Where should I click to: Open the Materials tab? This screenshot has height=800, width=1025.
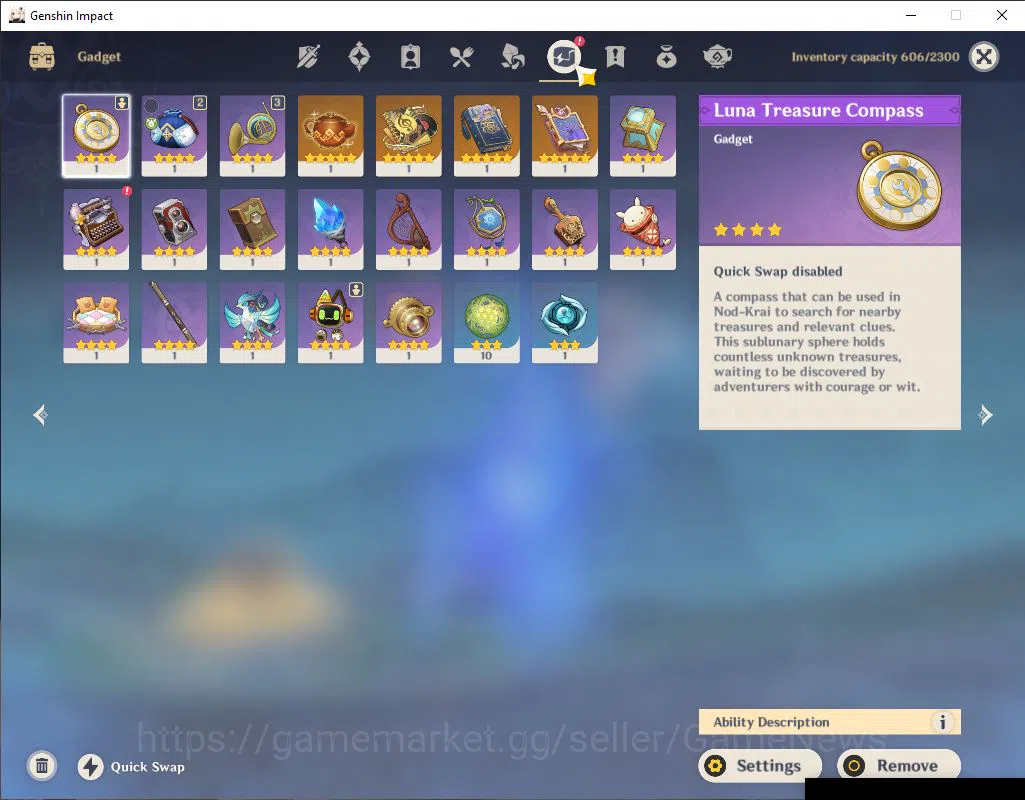click(512, 57)
